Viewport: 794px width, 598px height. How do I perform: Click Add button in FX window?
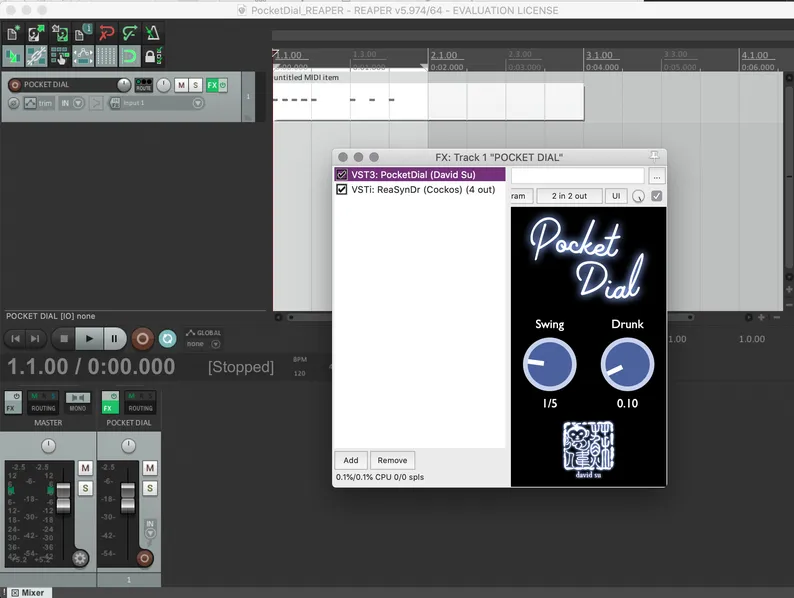(x=351, y=460)
